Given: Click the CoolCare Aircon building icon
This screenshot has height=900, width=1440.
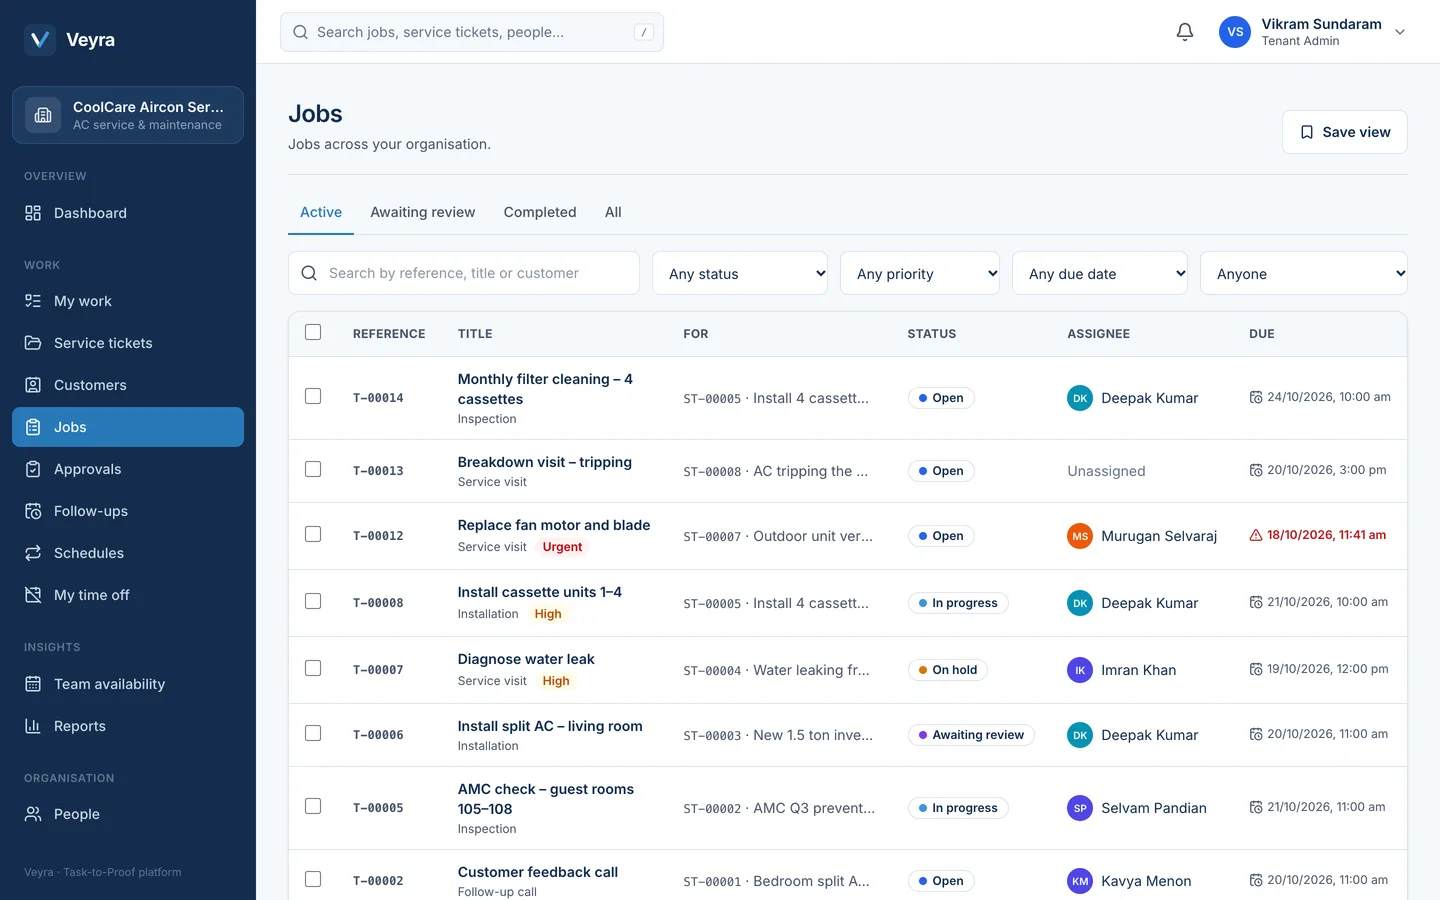Looking at the screenshot, I should [43, 115].
